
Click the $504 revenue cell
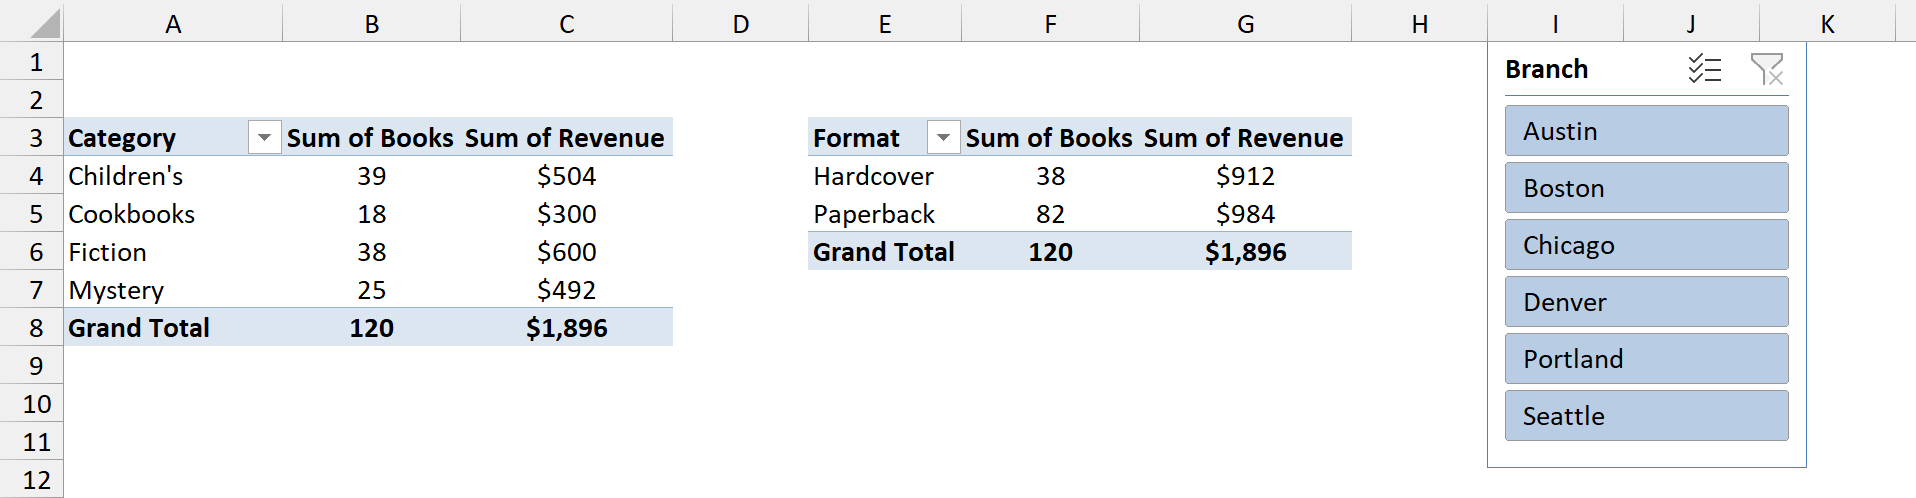click(x=567, y=176)
